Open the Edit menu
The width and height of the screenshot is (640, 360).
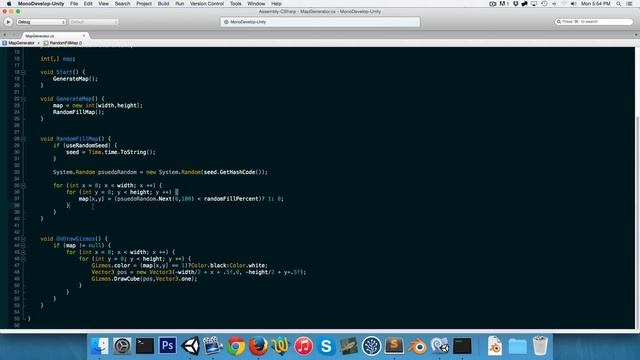point(88,4)
